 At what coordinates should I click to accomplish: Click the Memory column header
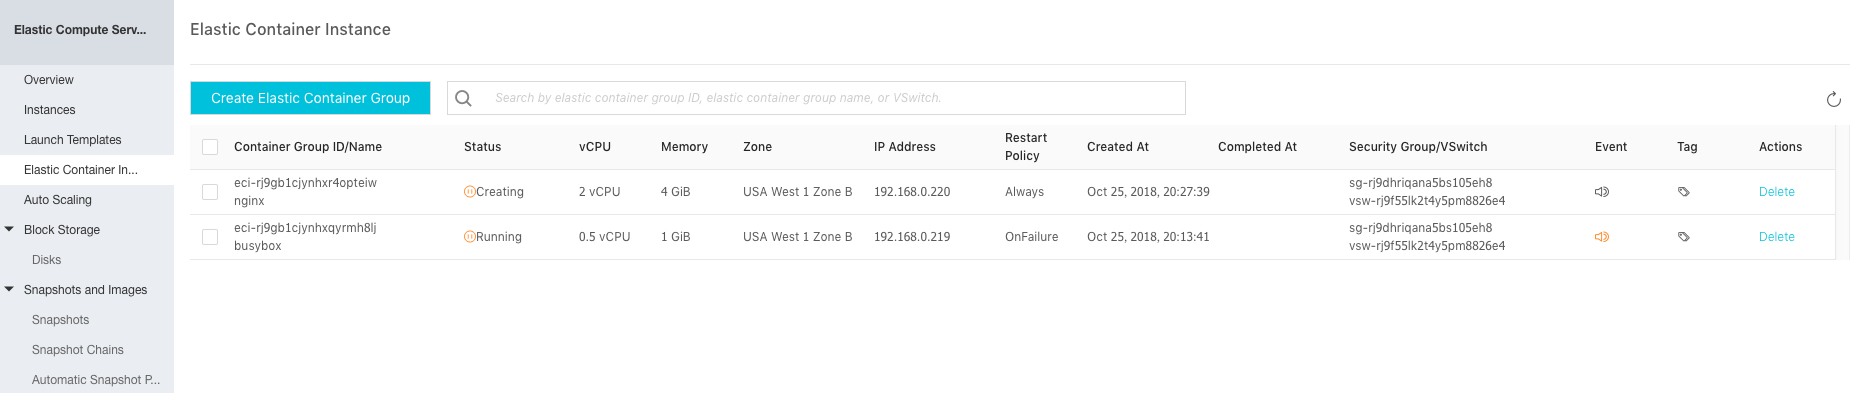click(x=684, y=147)
